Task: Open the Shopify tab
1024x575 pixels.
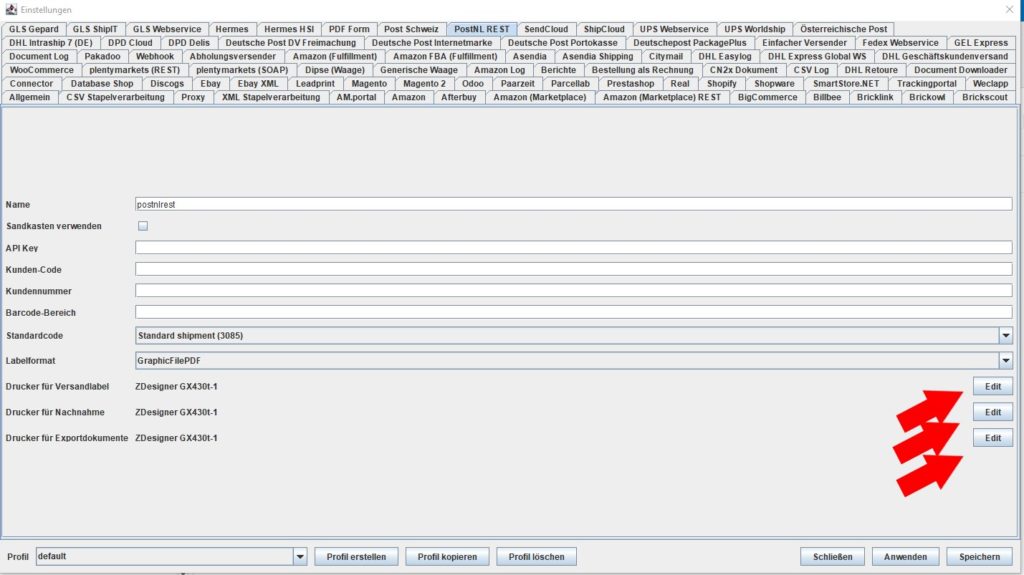Action: [722, 84]
